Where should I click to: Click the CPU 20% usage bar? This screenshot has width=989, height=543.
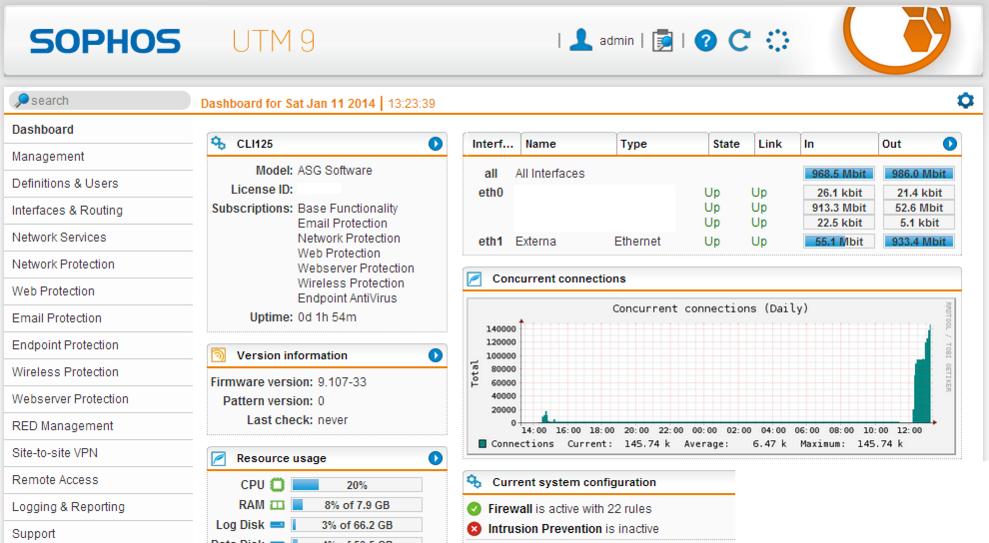356,485
